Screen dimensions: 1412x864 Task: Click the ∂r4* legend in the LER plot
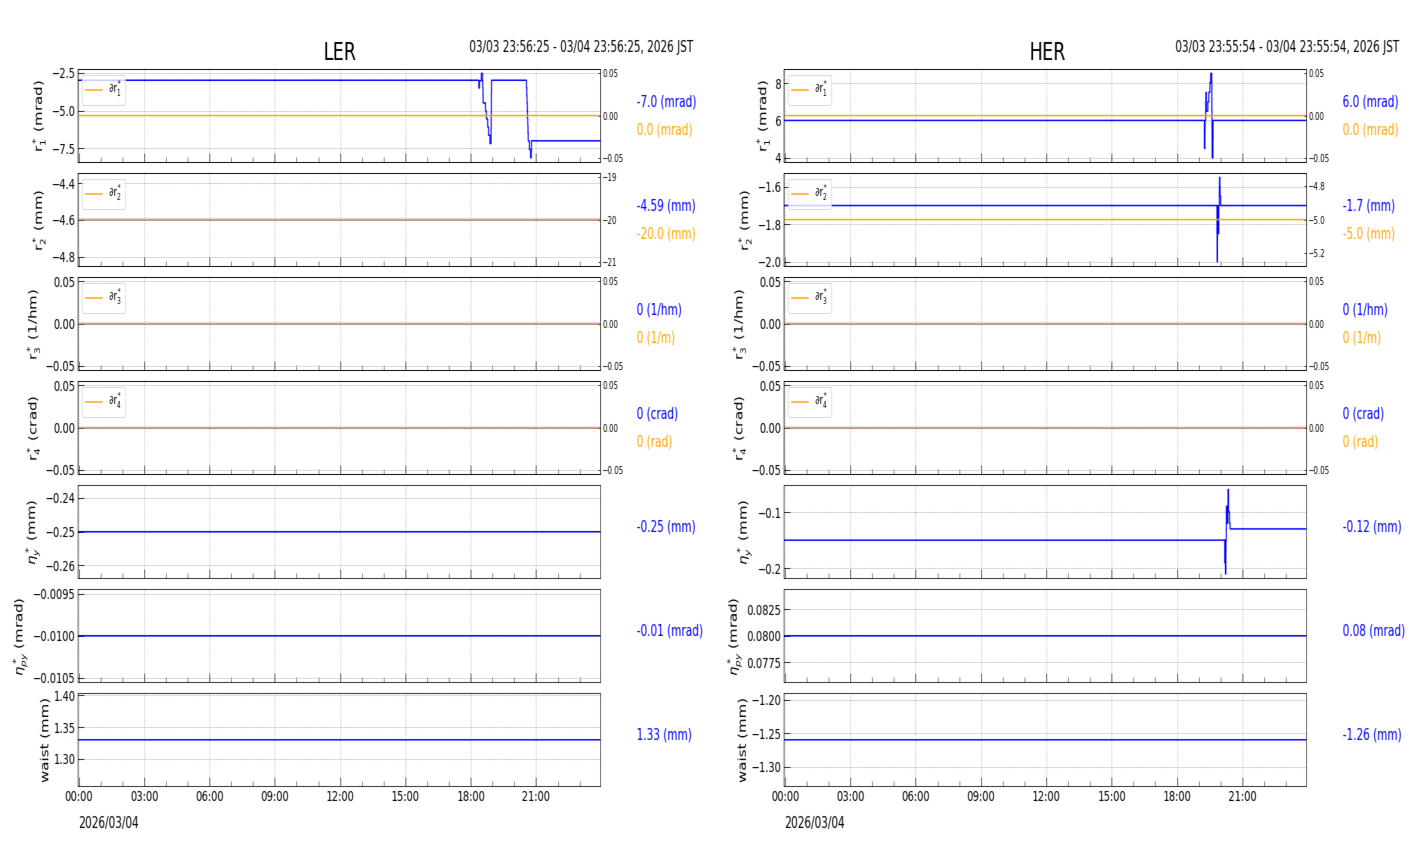104,401
